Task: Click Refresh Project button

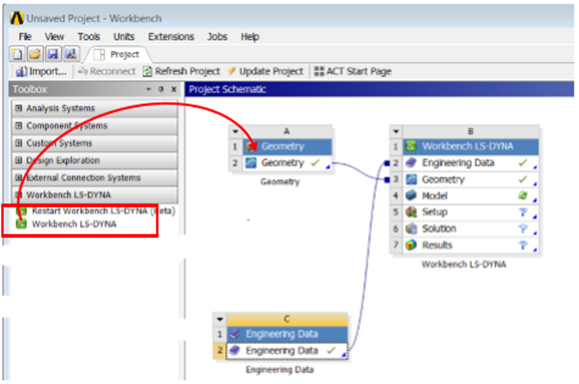Action: pos(181,71)
